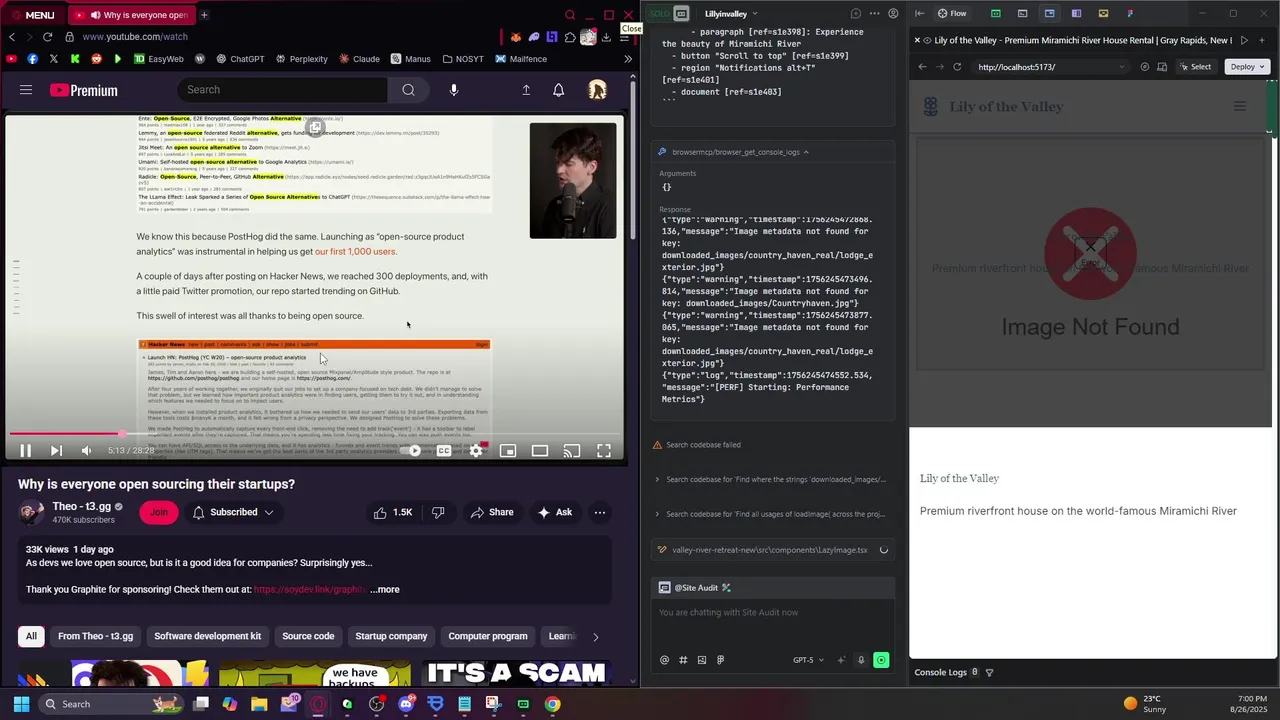Open a new Opera tab
Image resolution: width=1280 pixels, height=720 pixels.
[204, 15]
